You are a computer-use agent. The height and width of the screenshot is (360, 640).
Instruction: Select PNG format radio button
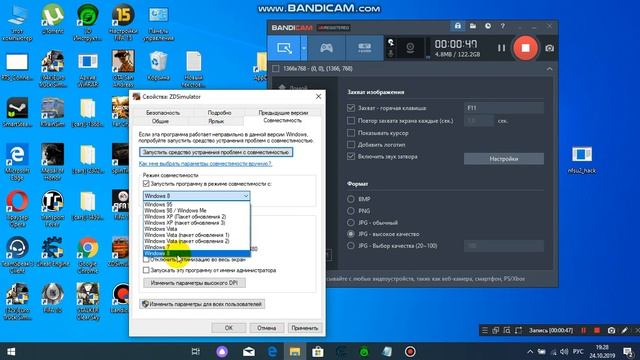(x=351, y=211)
